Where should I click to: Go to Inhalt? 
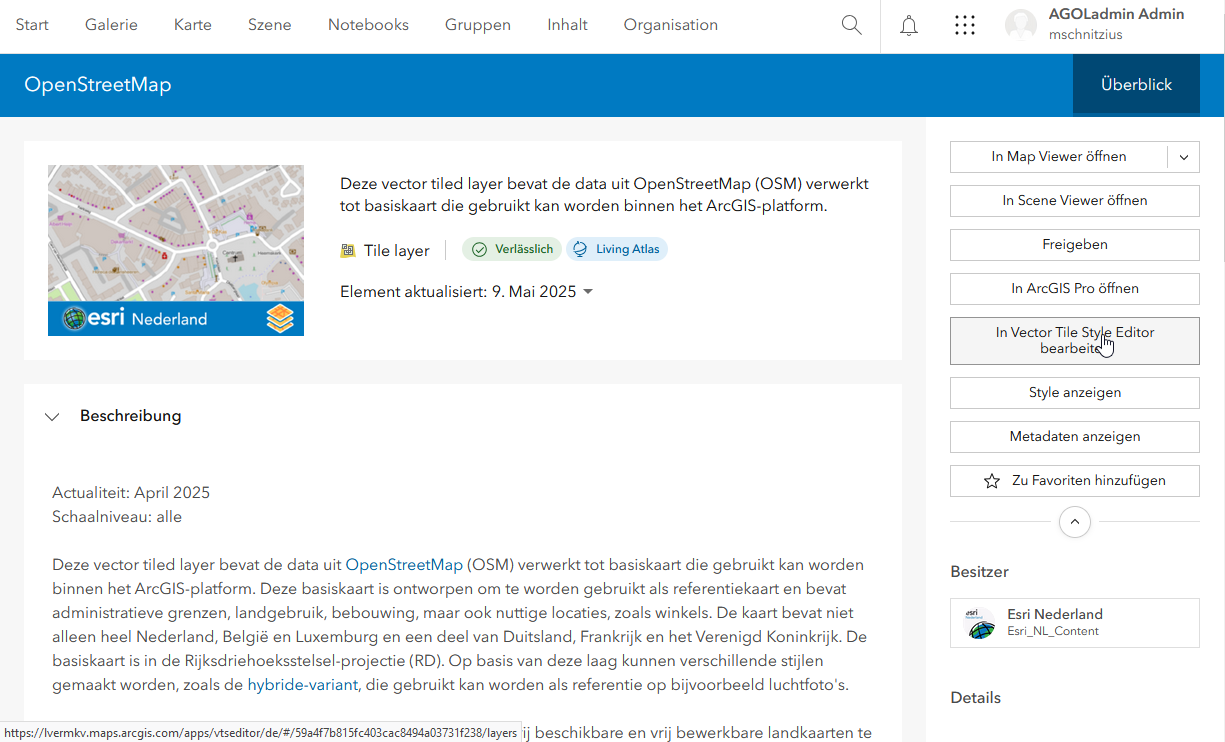pos(568,25)
